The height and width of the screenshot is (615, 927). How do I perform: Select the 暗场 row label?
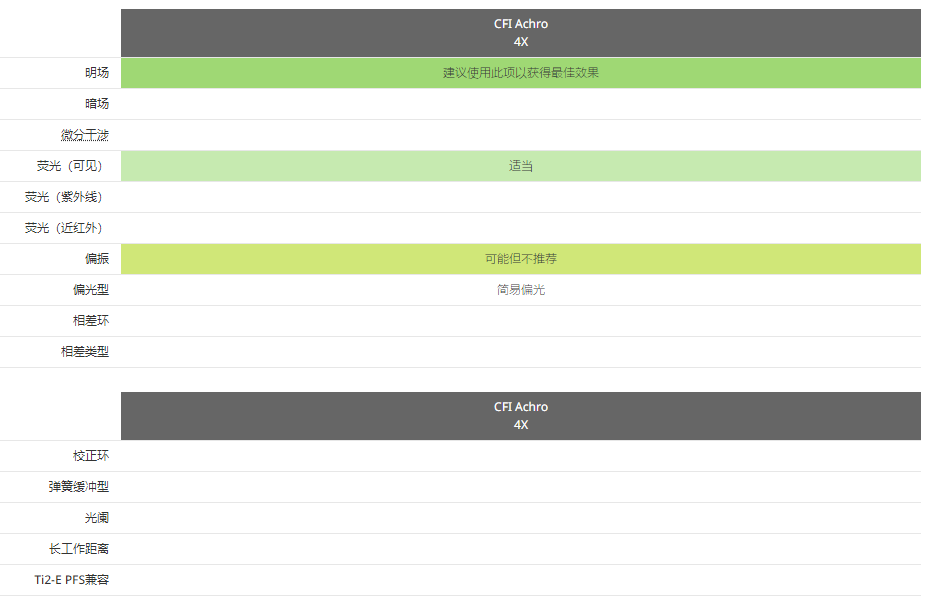(97, 104)
